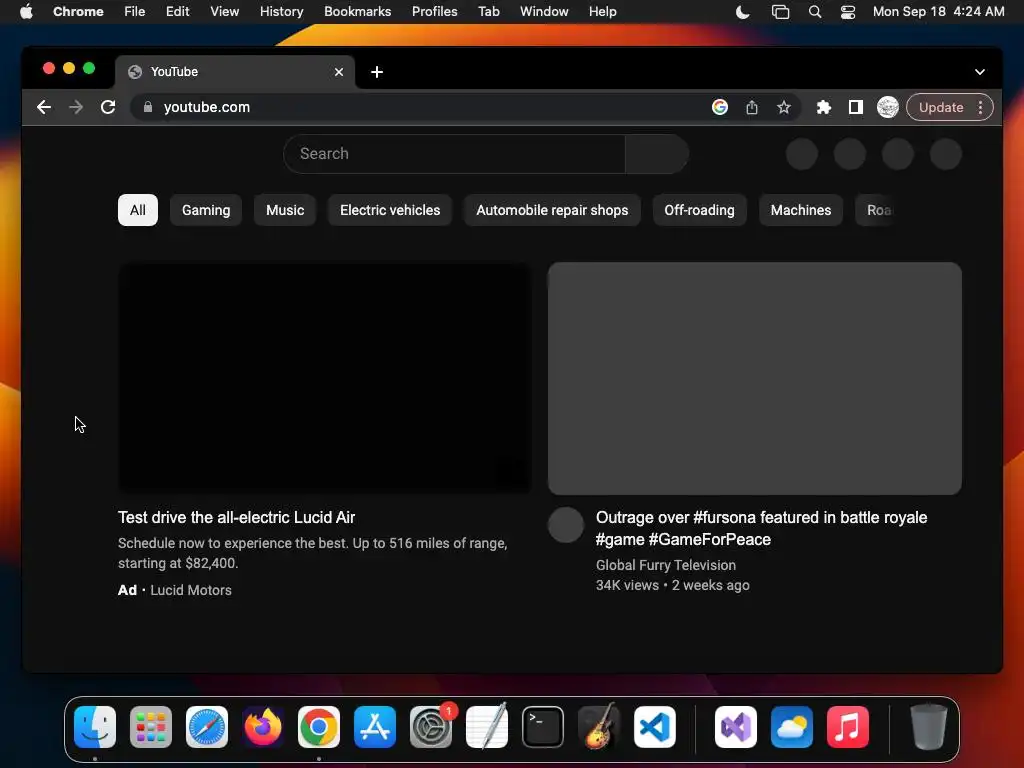Viewport: 1024px width, 768px height.
Task: Toggle Chrome side panel icon
Action: 856,107
